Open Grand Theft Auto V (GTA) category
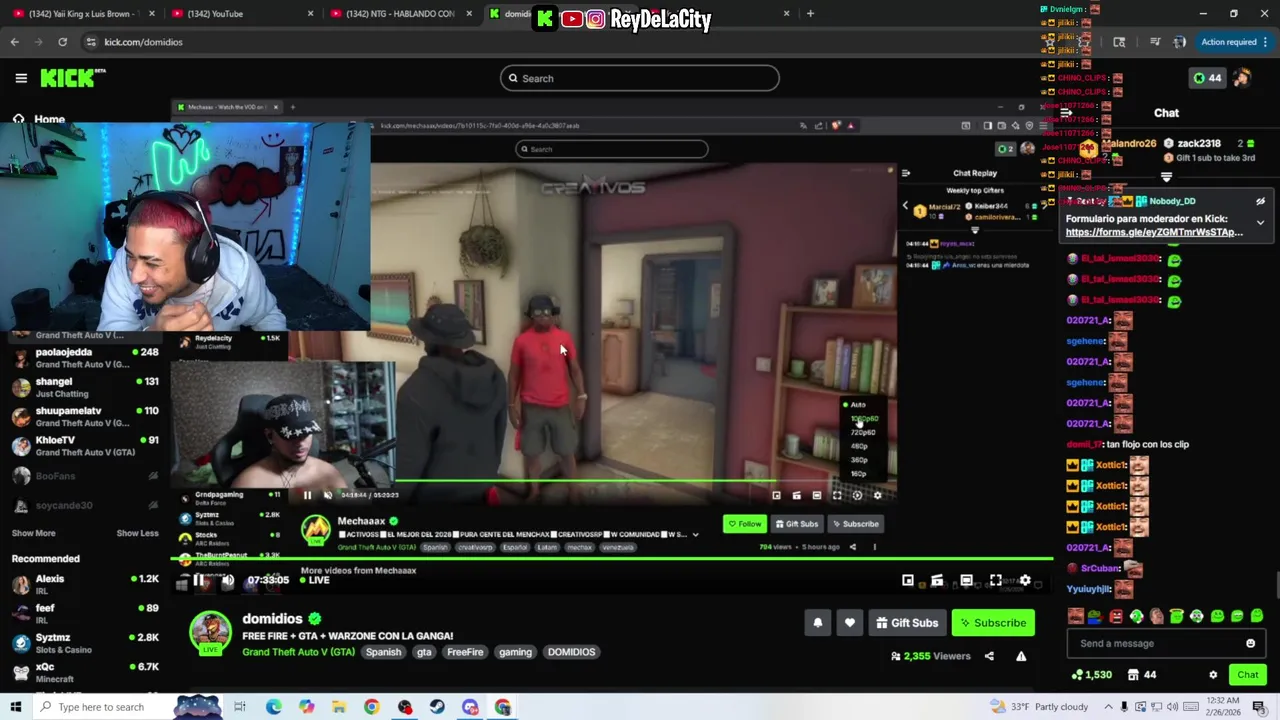Image resolution: width=1280 pixels, height=720 pixels. coord(298,652)
